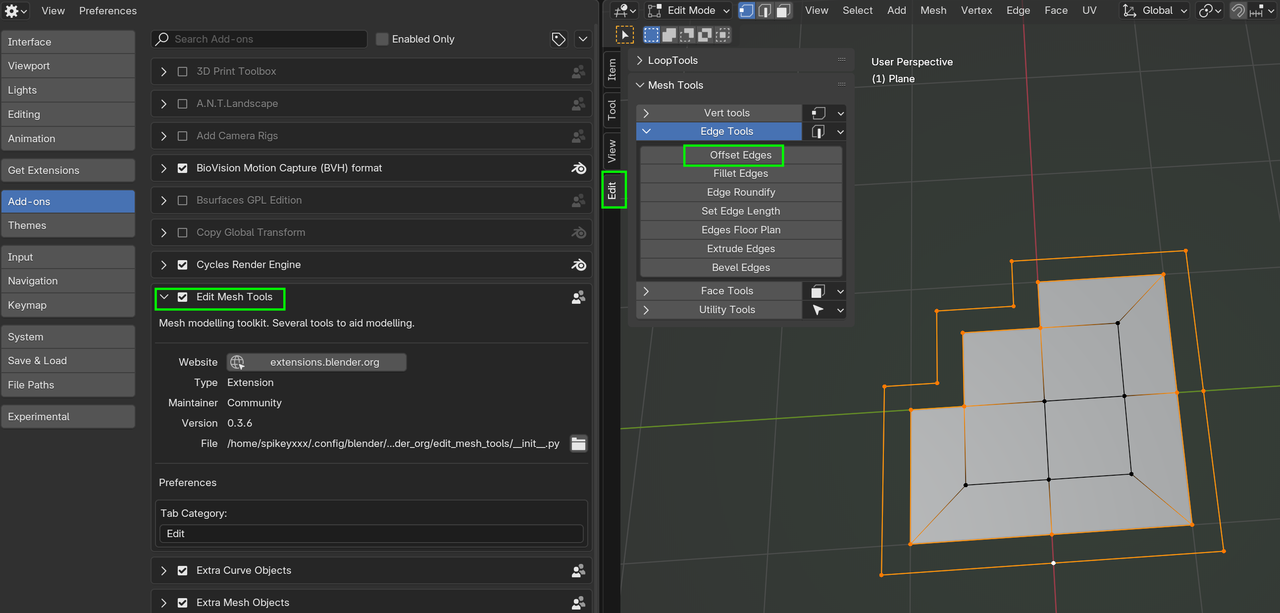Enable the A.N.T.Landscape add-on checkbox

(x=182, y=104)
